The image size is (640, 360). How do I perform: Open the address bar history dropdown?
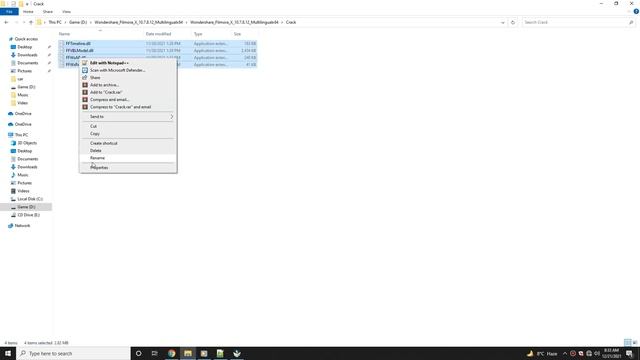[502, 22]
